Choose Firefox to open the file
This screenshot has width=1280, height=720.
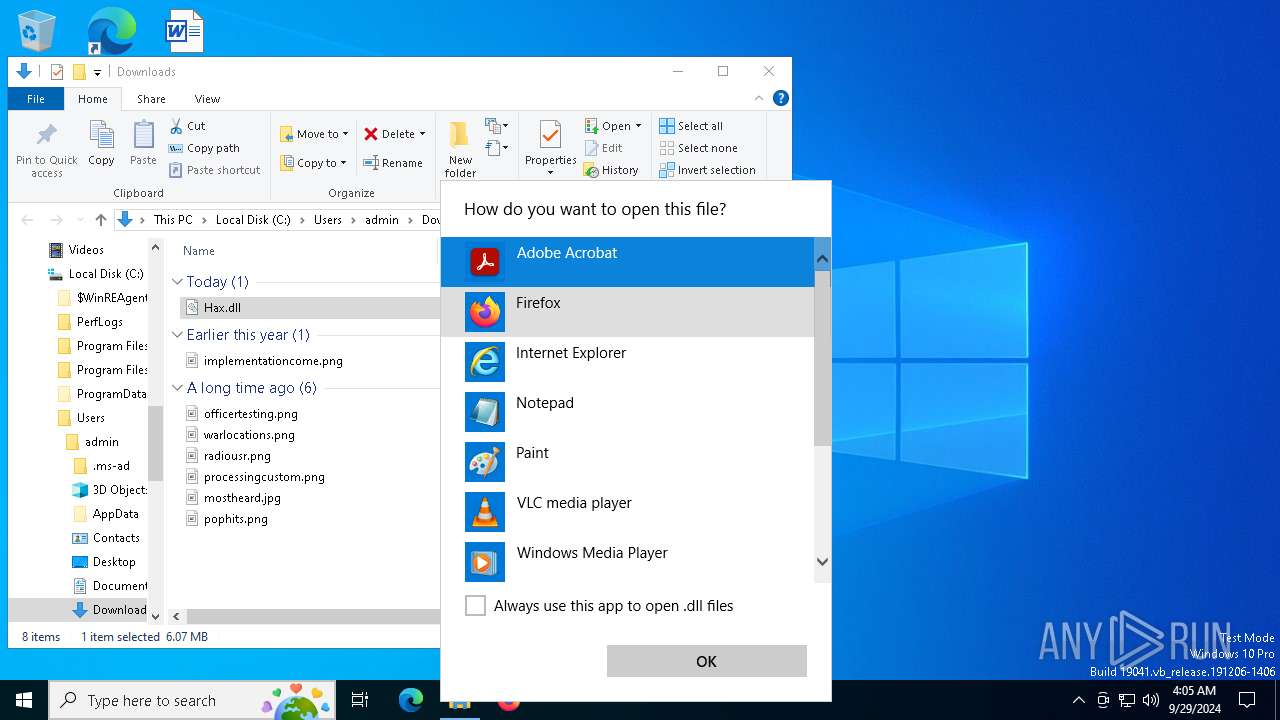click(627, 312)
